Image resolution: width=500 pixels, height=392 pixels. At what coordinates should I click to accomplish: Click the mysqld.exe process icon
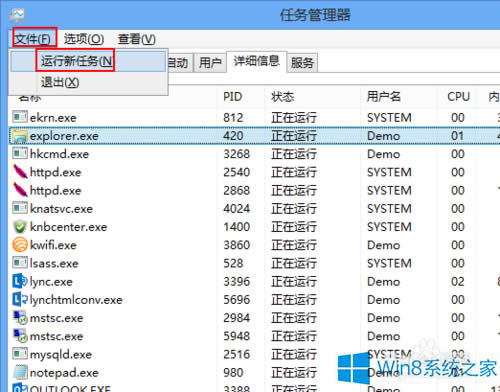pyautogui.click(x=20, y=354)
